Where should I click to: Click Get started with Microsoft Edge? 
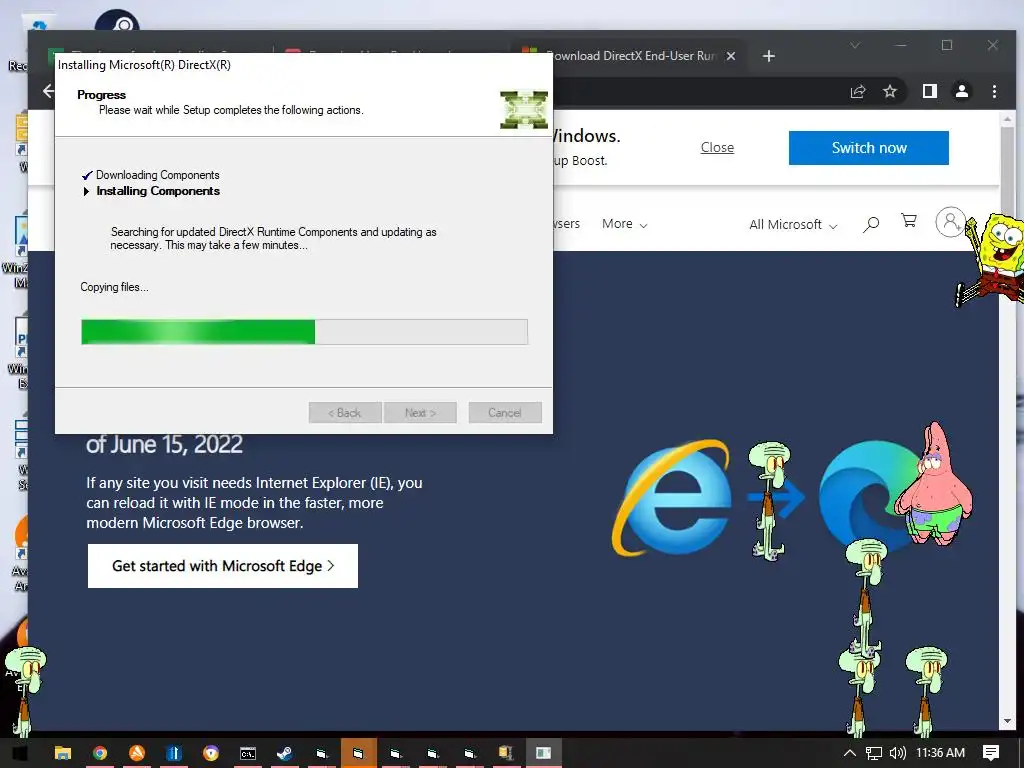[x=223, y=566]
